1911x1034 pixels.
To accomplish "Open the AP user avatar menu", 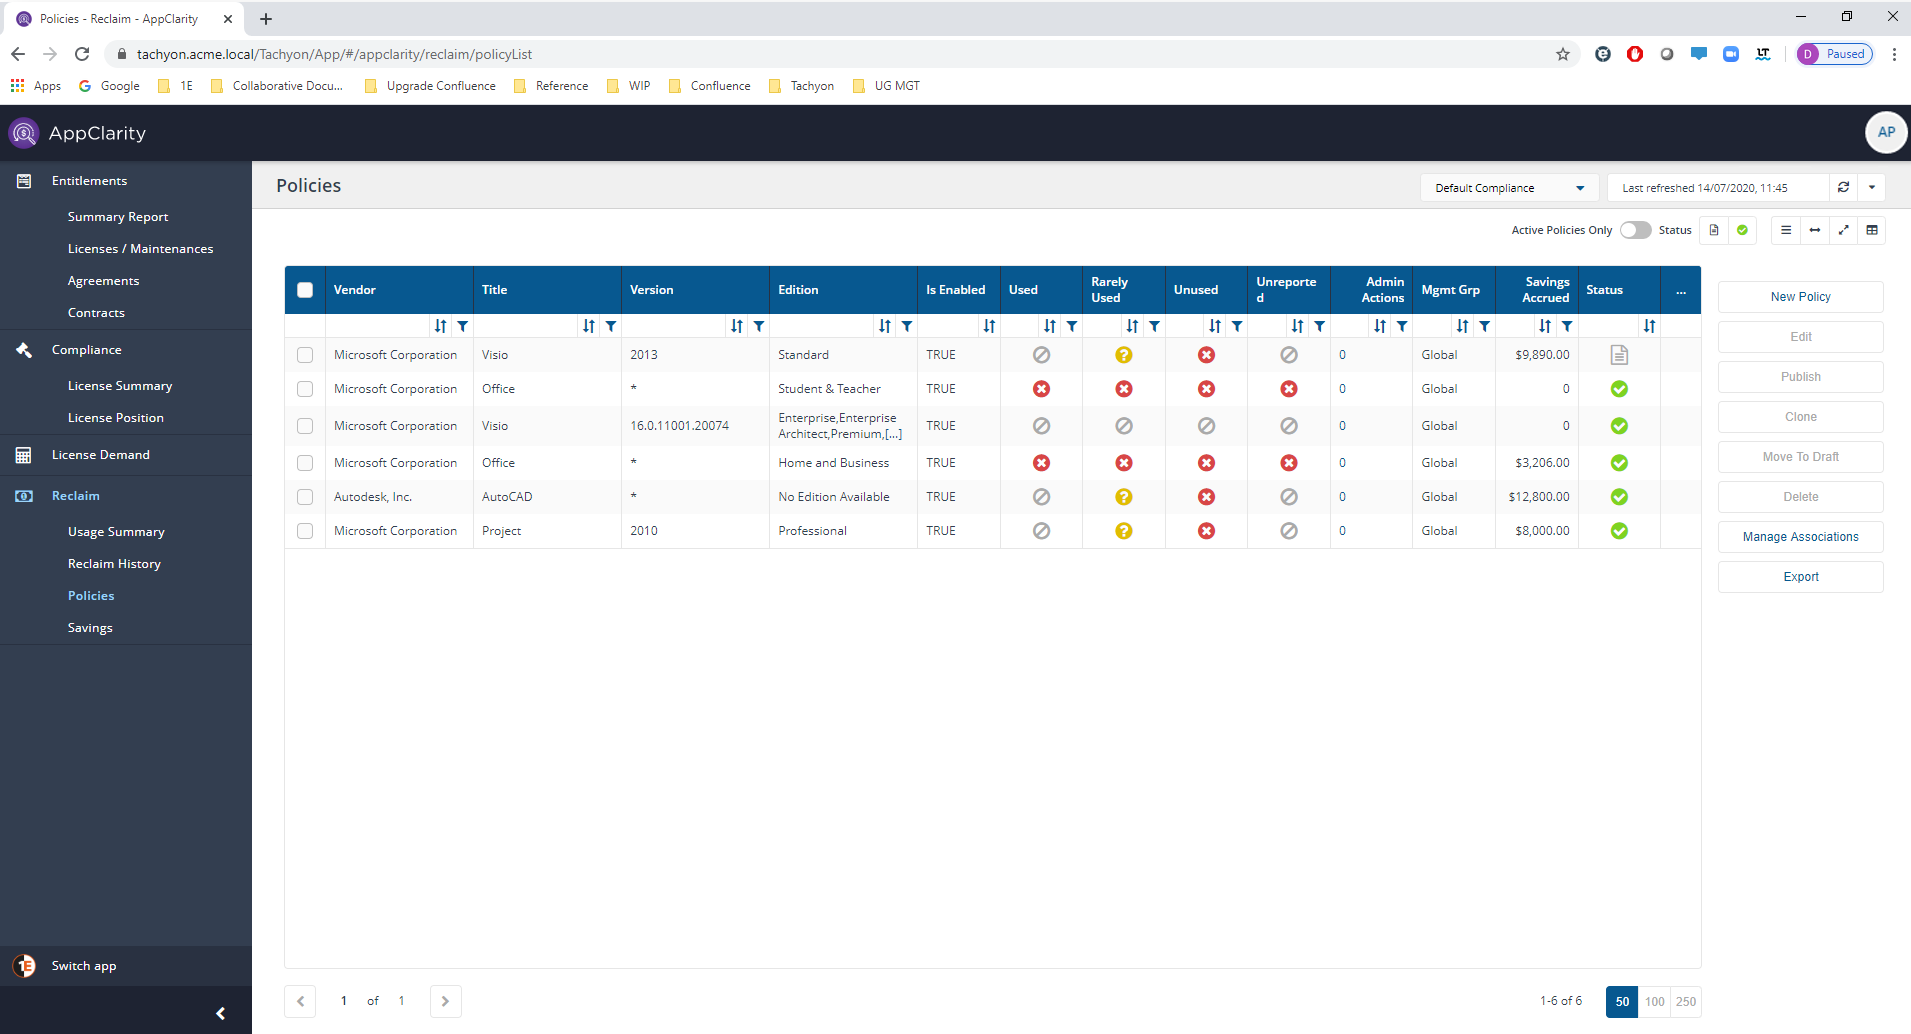I will pos(1886,132).
